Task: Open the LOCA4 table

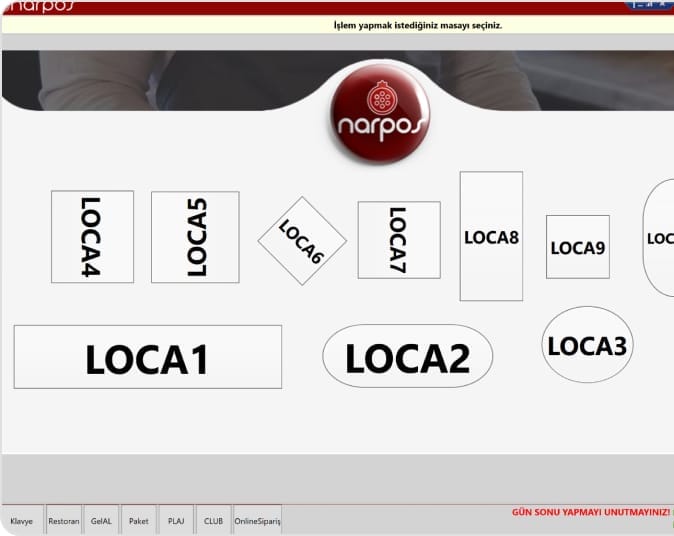Action: [x=92, y=237]
